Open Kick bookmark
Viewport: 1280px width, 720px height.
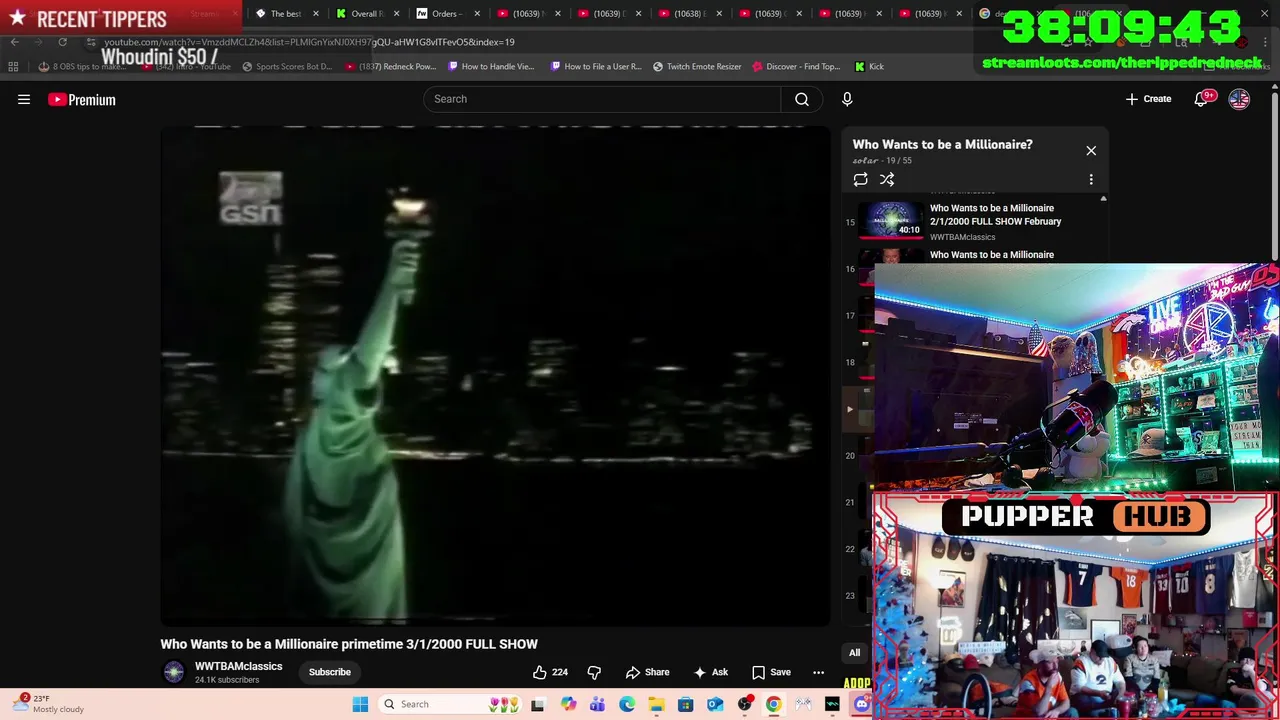[x=869, y=67]
